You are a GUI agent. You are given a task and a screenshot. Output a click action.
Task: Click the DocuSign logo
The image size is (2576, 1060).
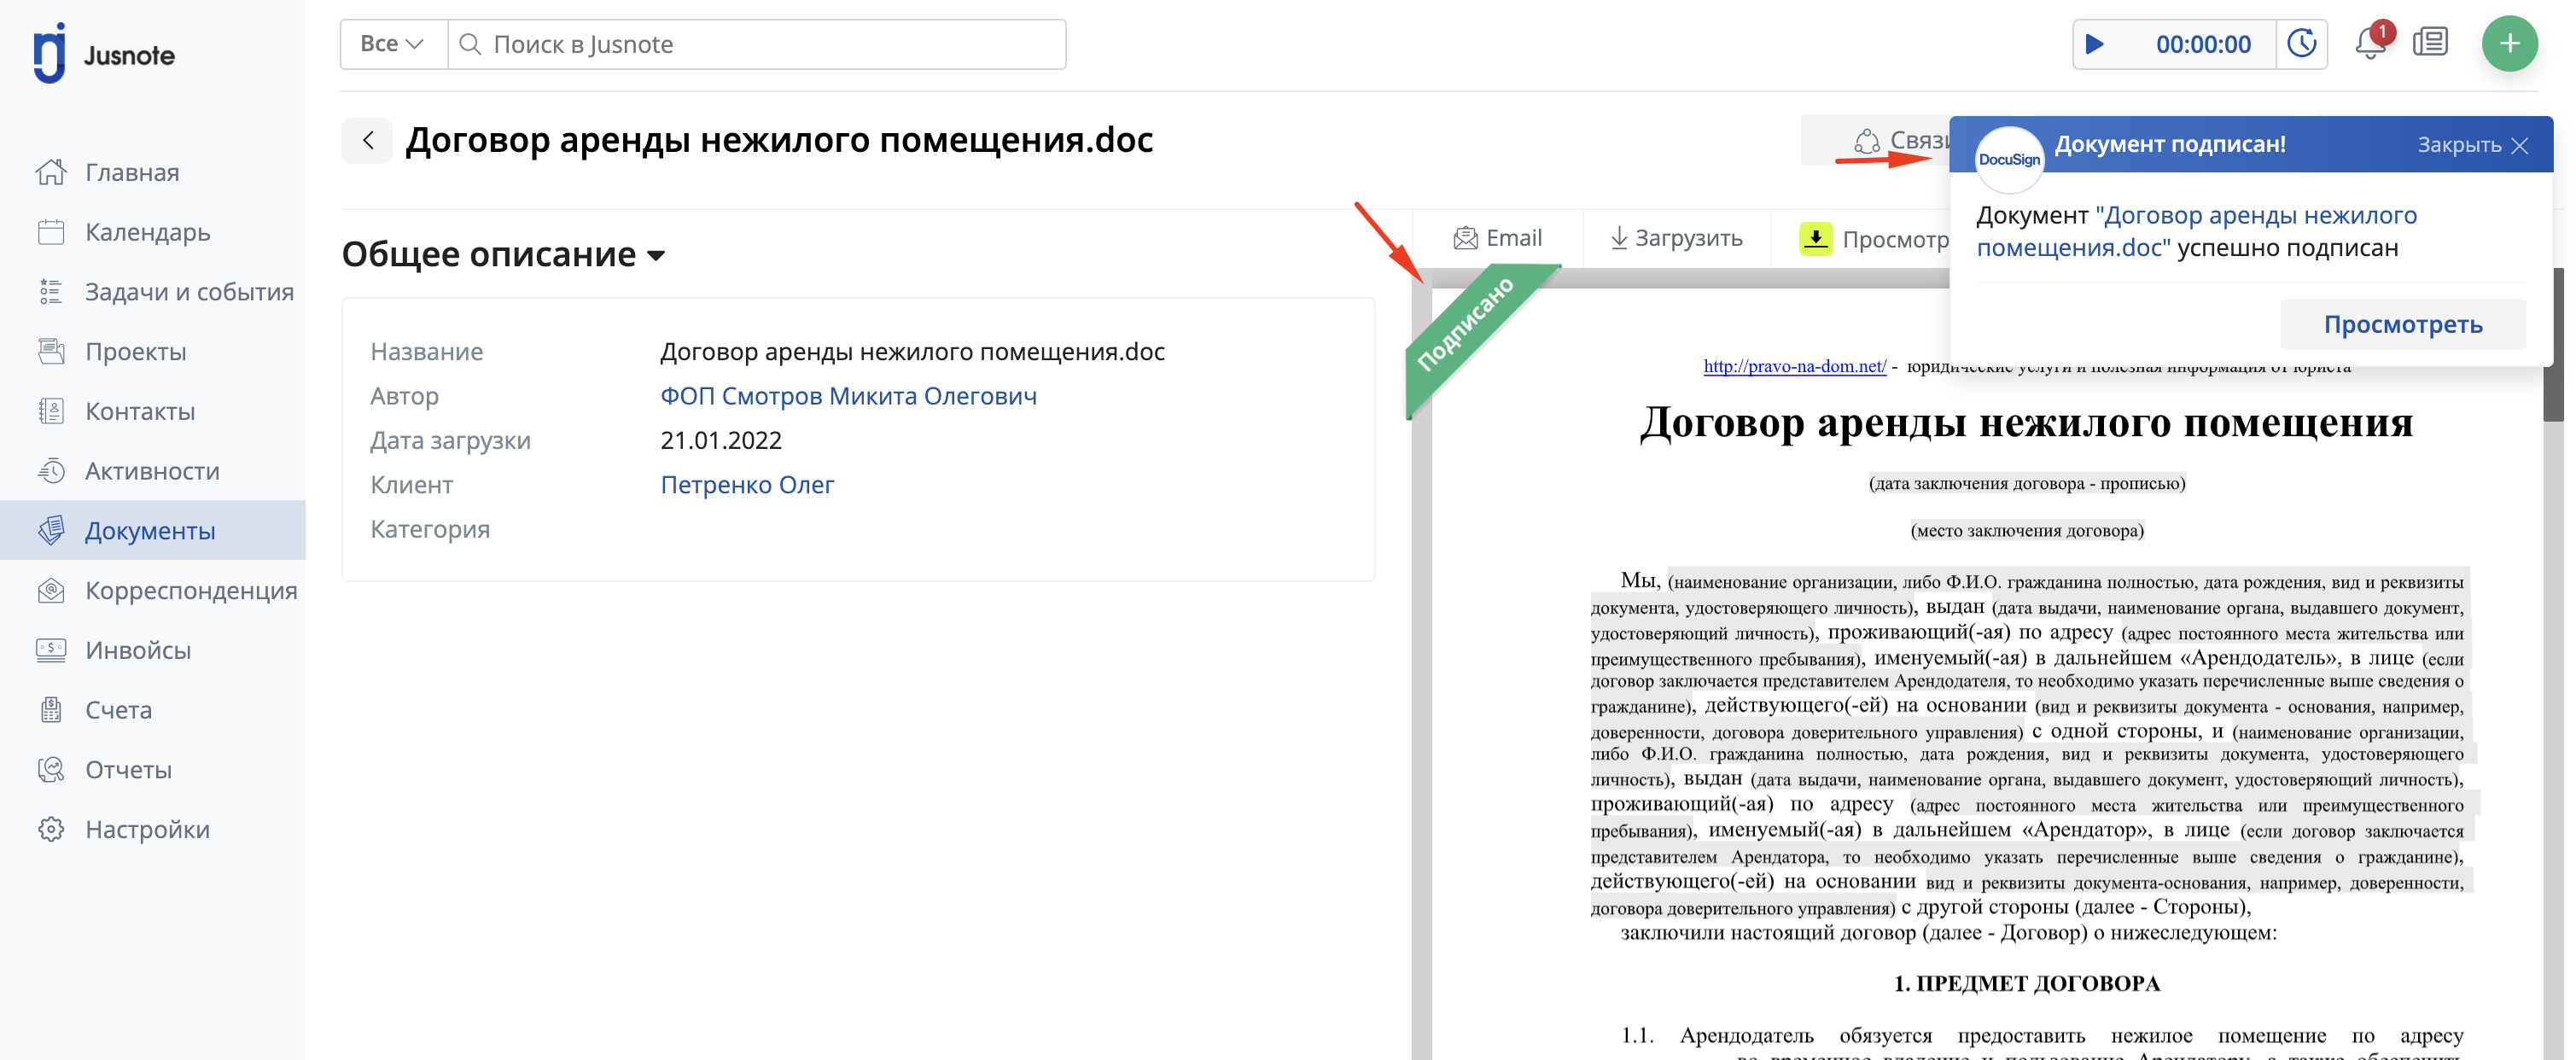pyautogui.click(x=2009, y=159)
